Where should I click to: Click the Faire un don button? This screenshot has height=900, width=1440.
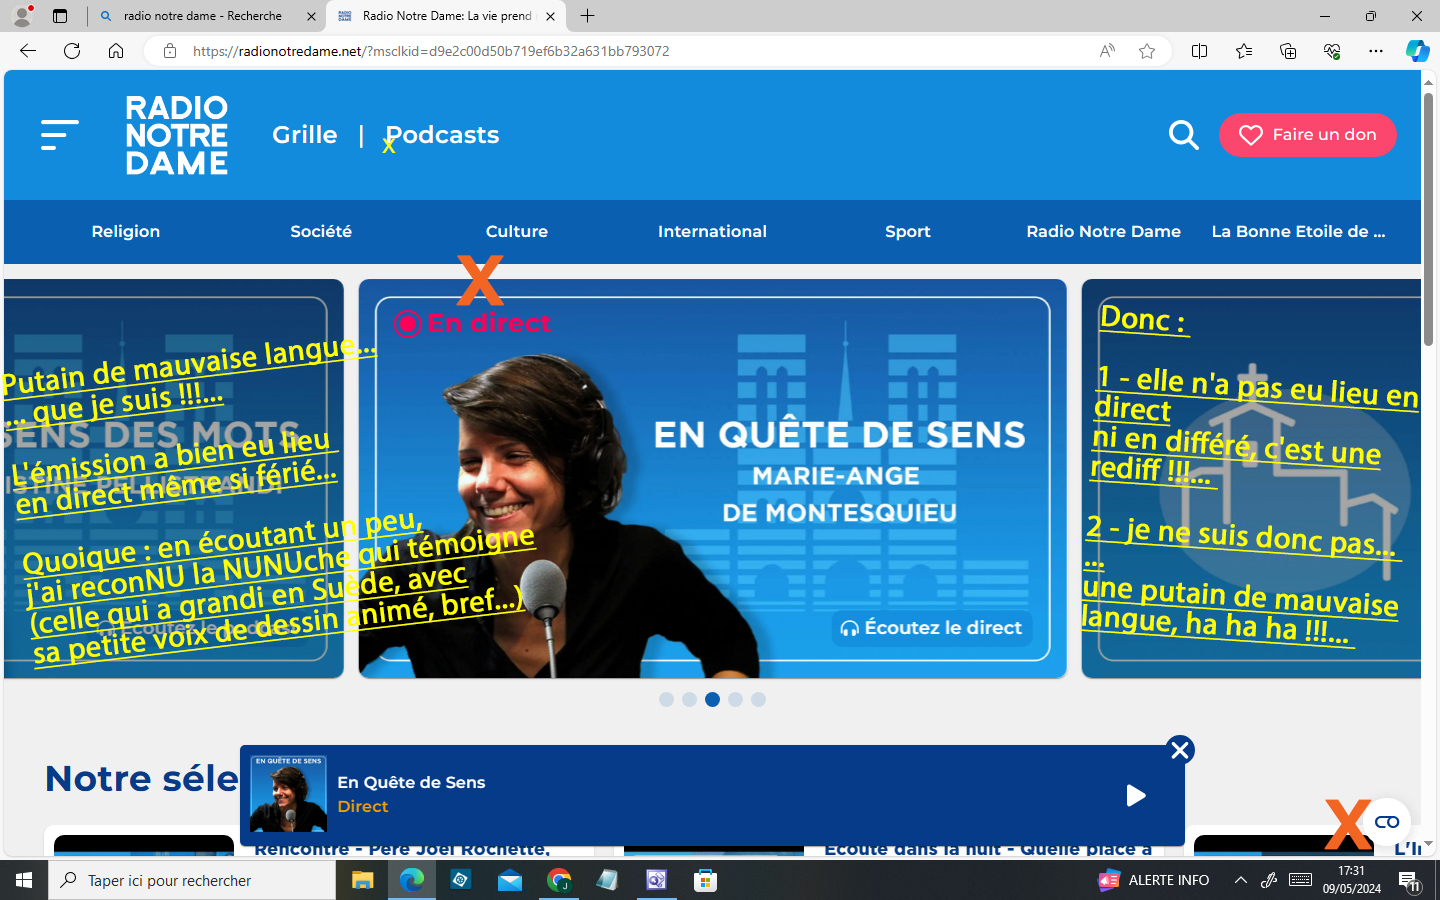pos(1307,135)
